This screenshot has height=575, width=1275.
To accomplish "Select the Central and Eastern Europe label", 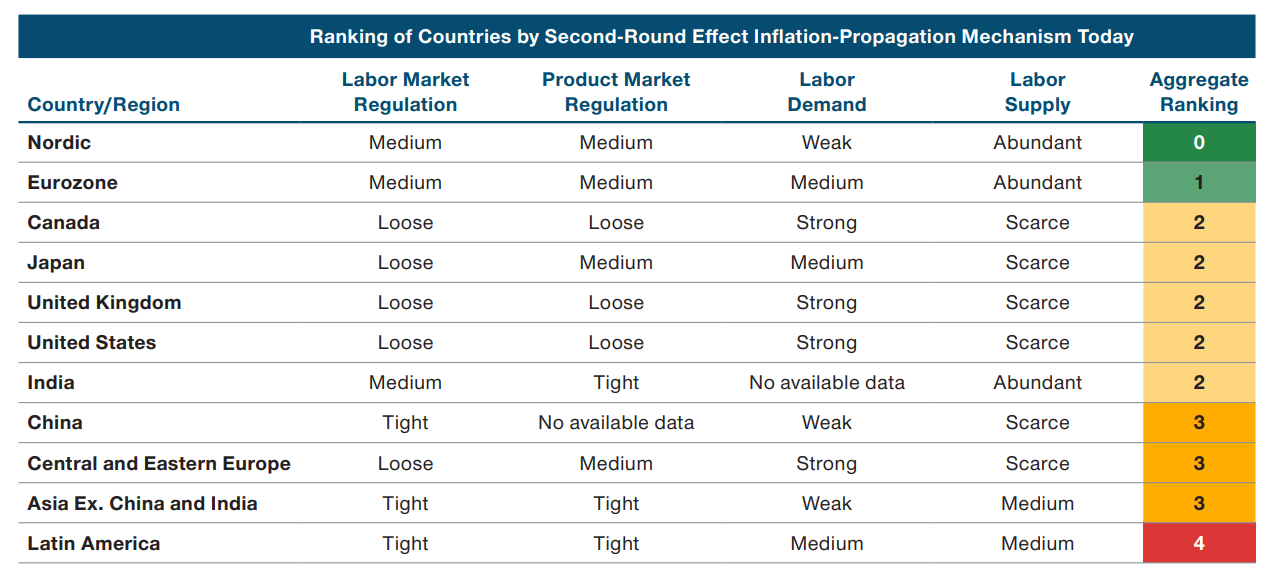I will click(x=159, y=463).
